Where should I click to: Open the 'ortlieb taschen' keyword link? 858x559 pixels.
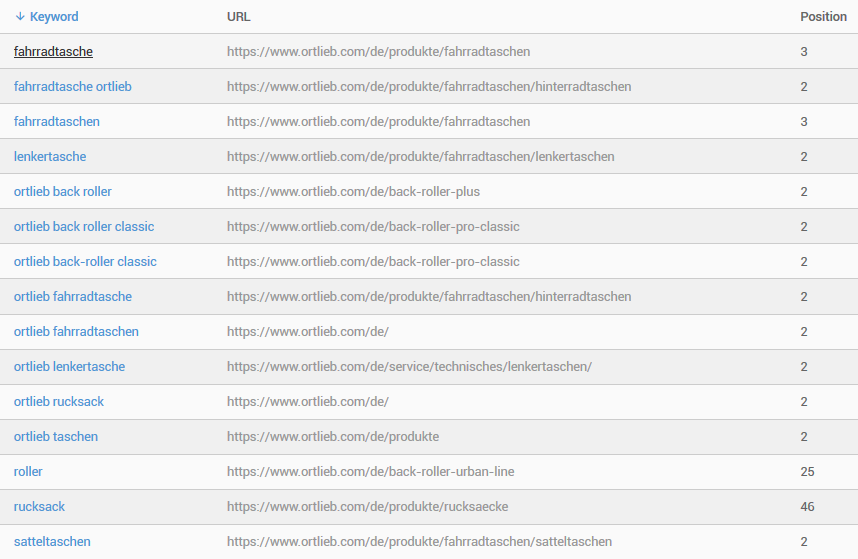tap(56, 436)
